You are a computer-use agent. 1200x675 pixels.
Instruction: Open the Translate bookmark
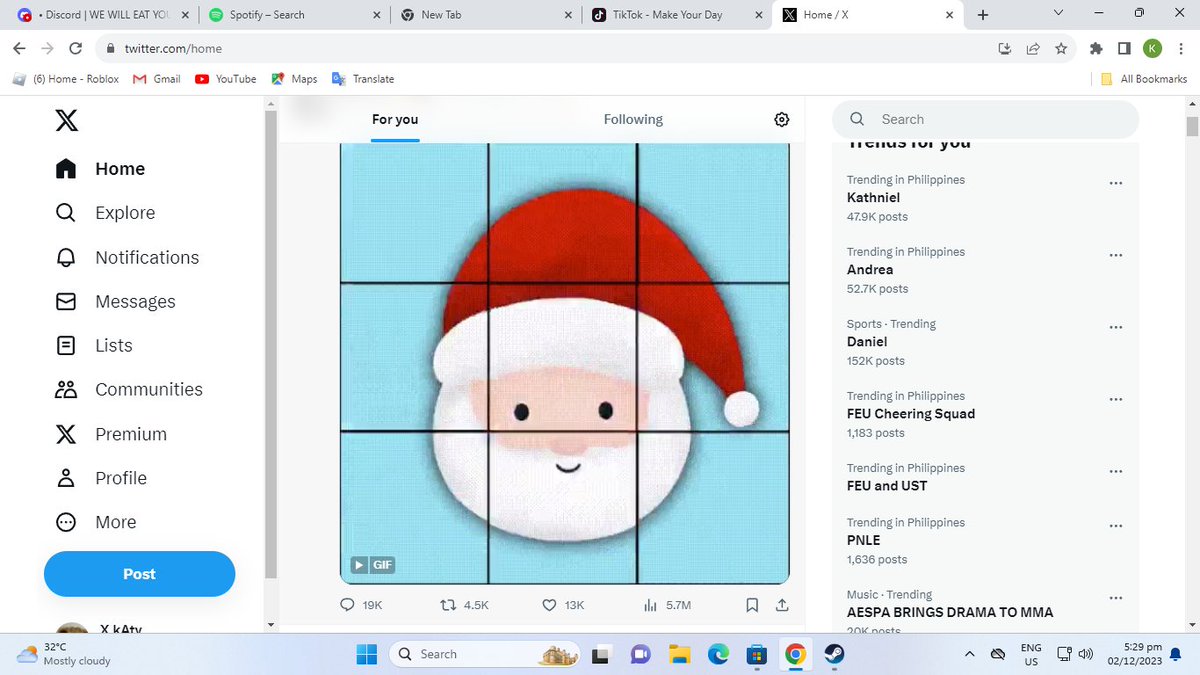point(363,79)
